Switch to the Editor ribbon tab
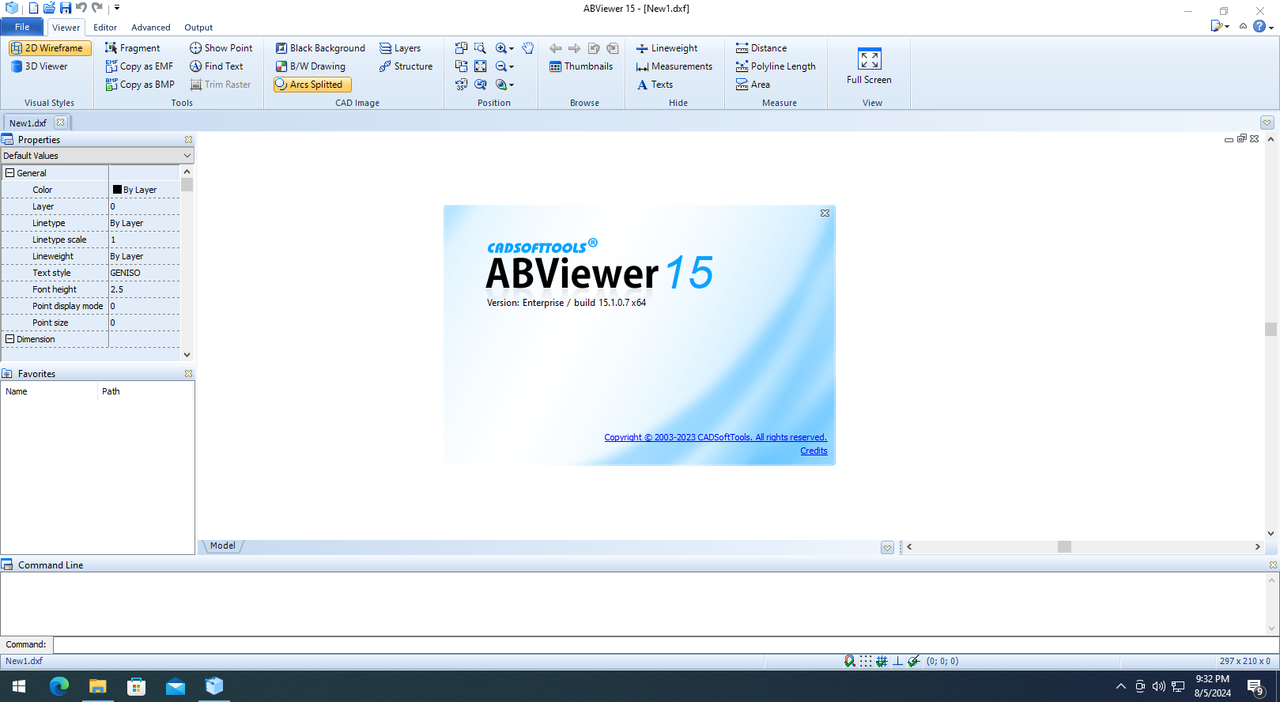This screenshot has height=702, width=1280. (x=105, y=27)
